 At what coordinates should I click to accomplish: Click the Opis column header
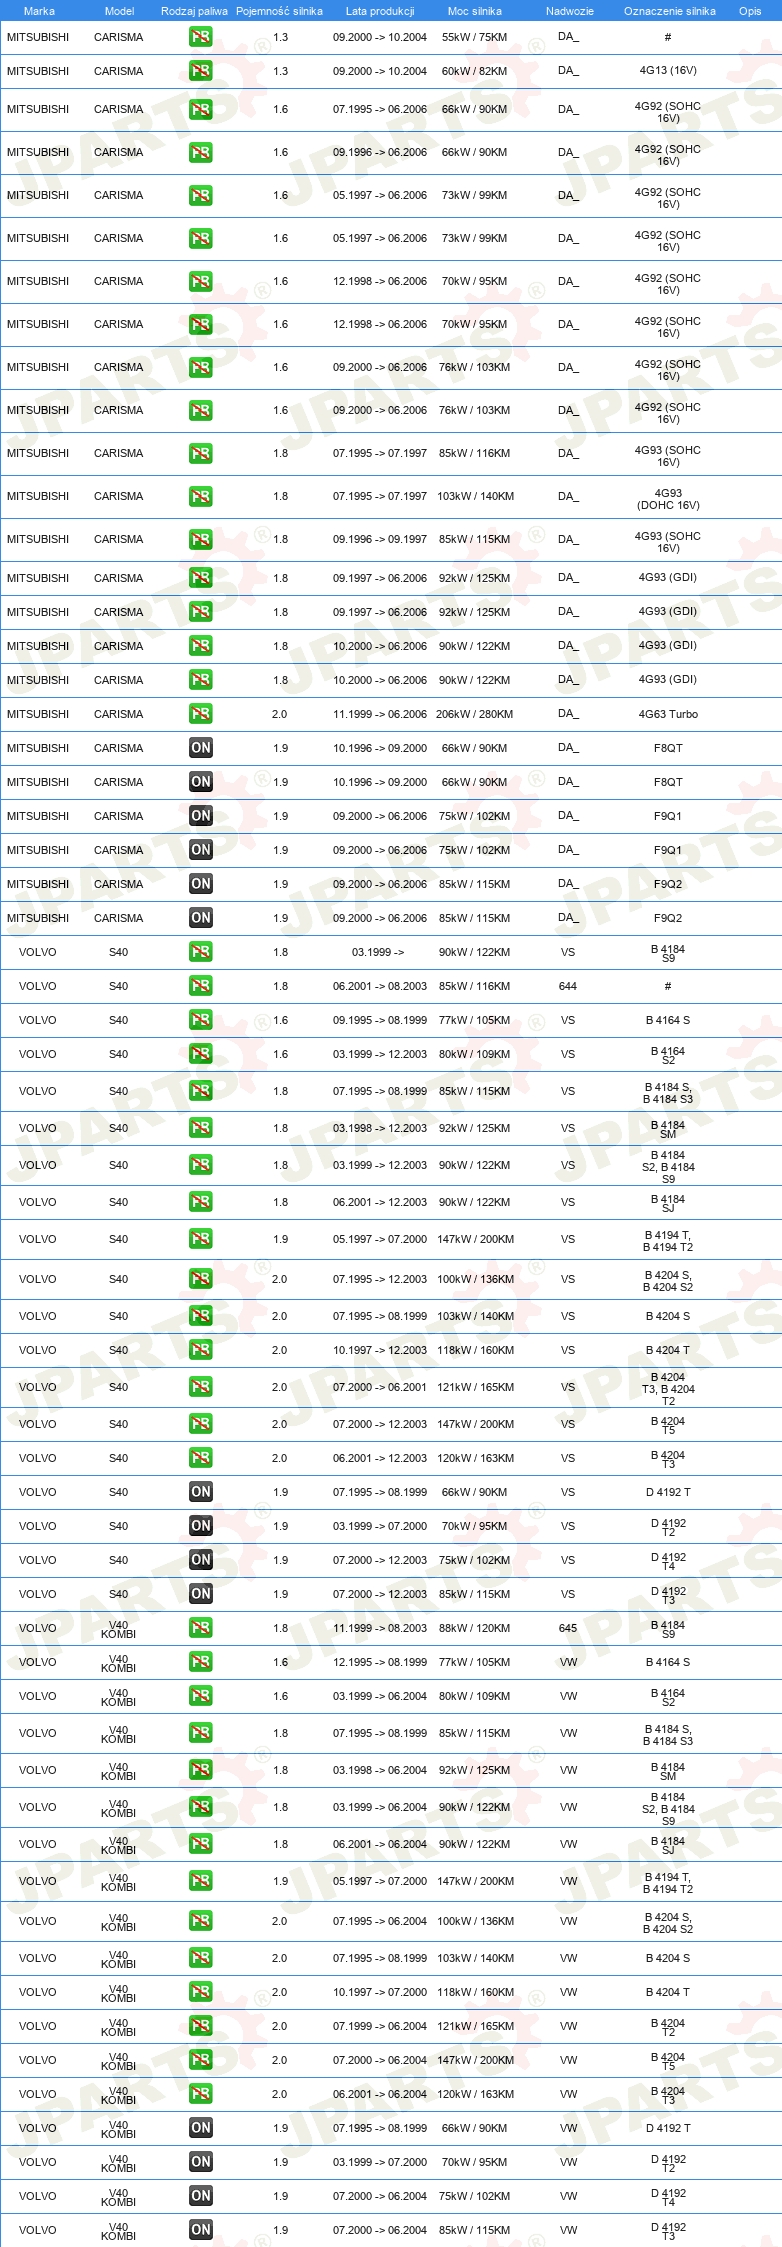pyautogui.click(x=750, y=11)
